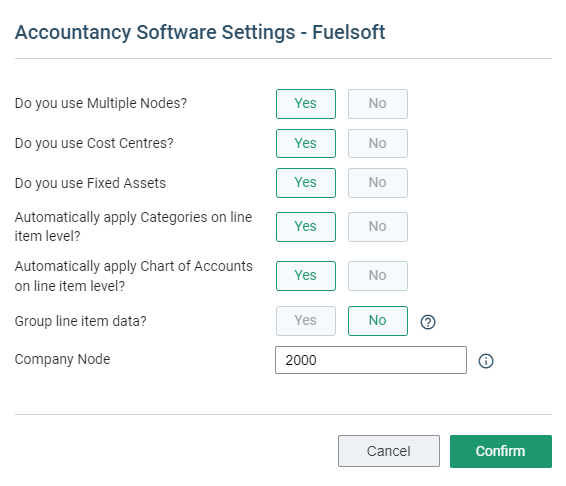The width and height of the screenshot is (566, 486).
Task: Enable auto-apply Categories with Yes
Action: click(306, 227)
